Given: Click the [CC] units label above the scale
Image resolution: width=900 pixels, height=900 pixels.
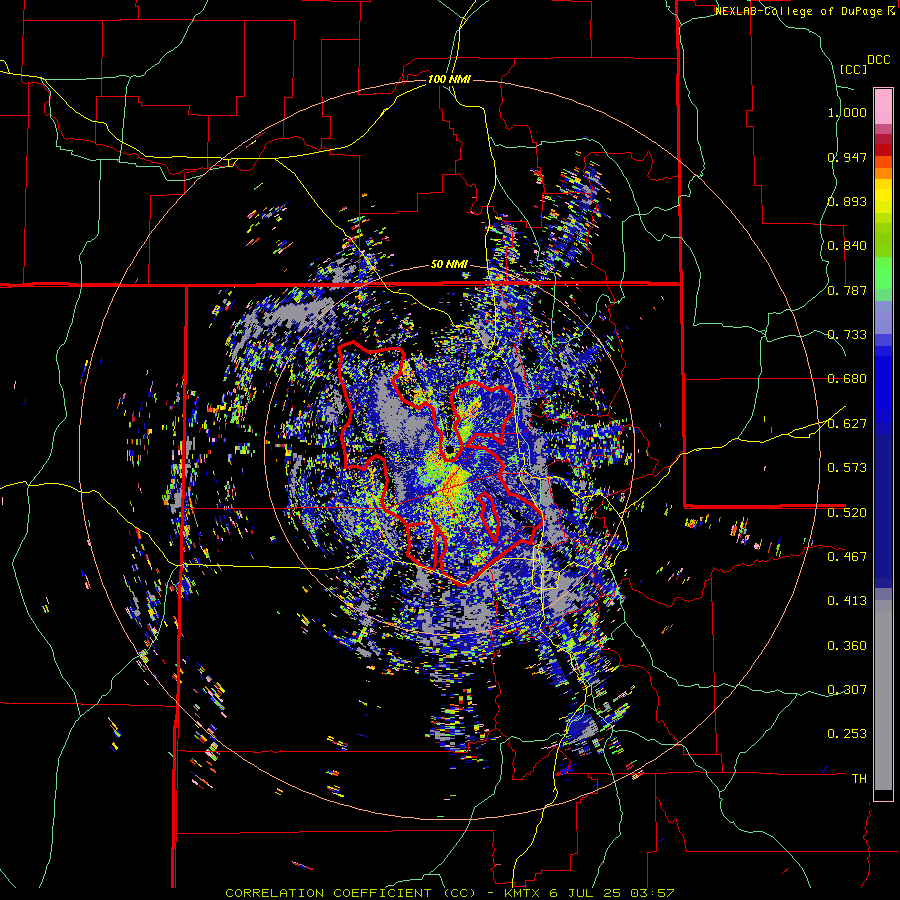Looking at the screenshot, I should [x=853, y=69].
